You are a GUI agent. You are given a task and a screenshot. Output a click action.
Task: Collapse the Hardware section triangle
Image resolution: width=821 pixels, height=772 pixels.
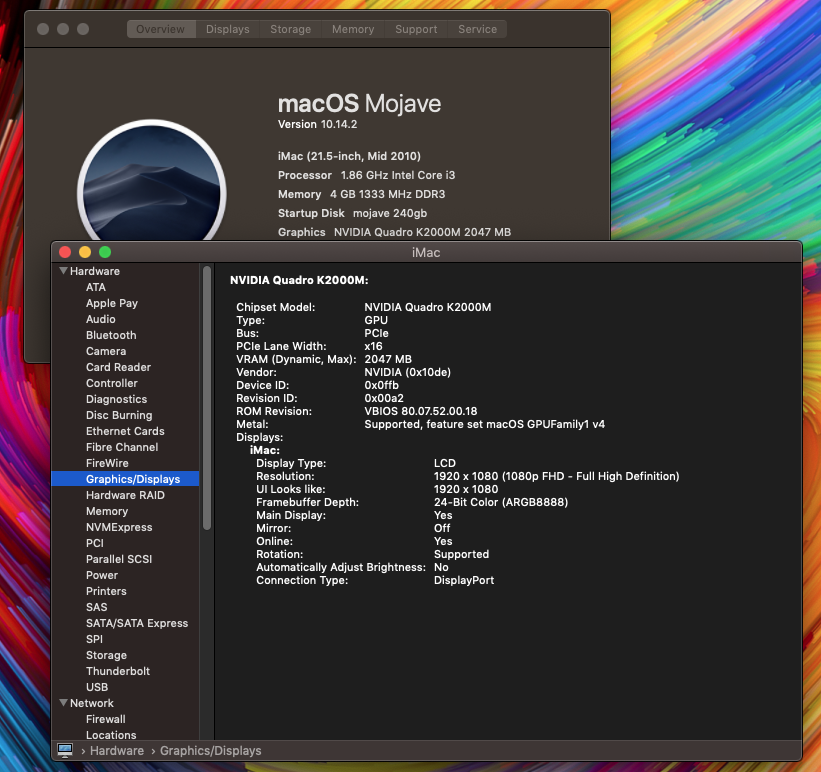63,271
